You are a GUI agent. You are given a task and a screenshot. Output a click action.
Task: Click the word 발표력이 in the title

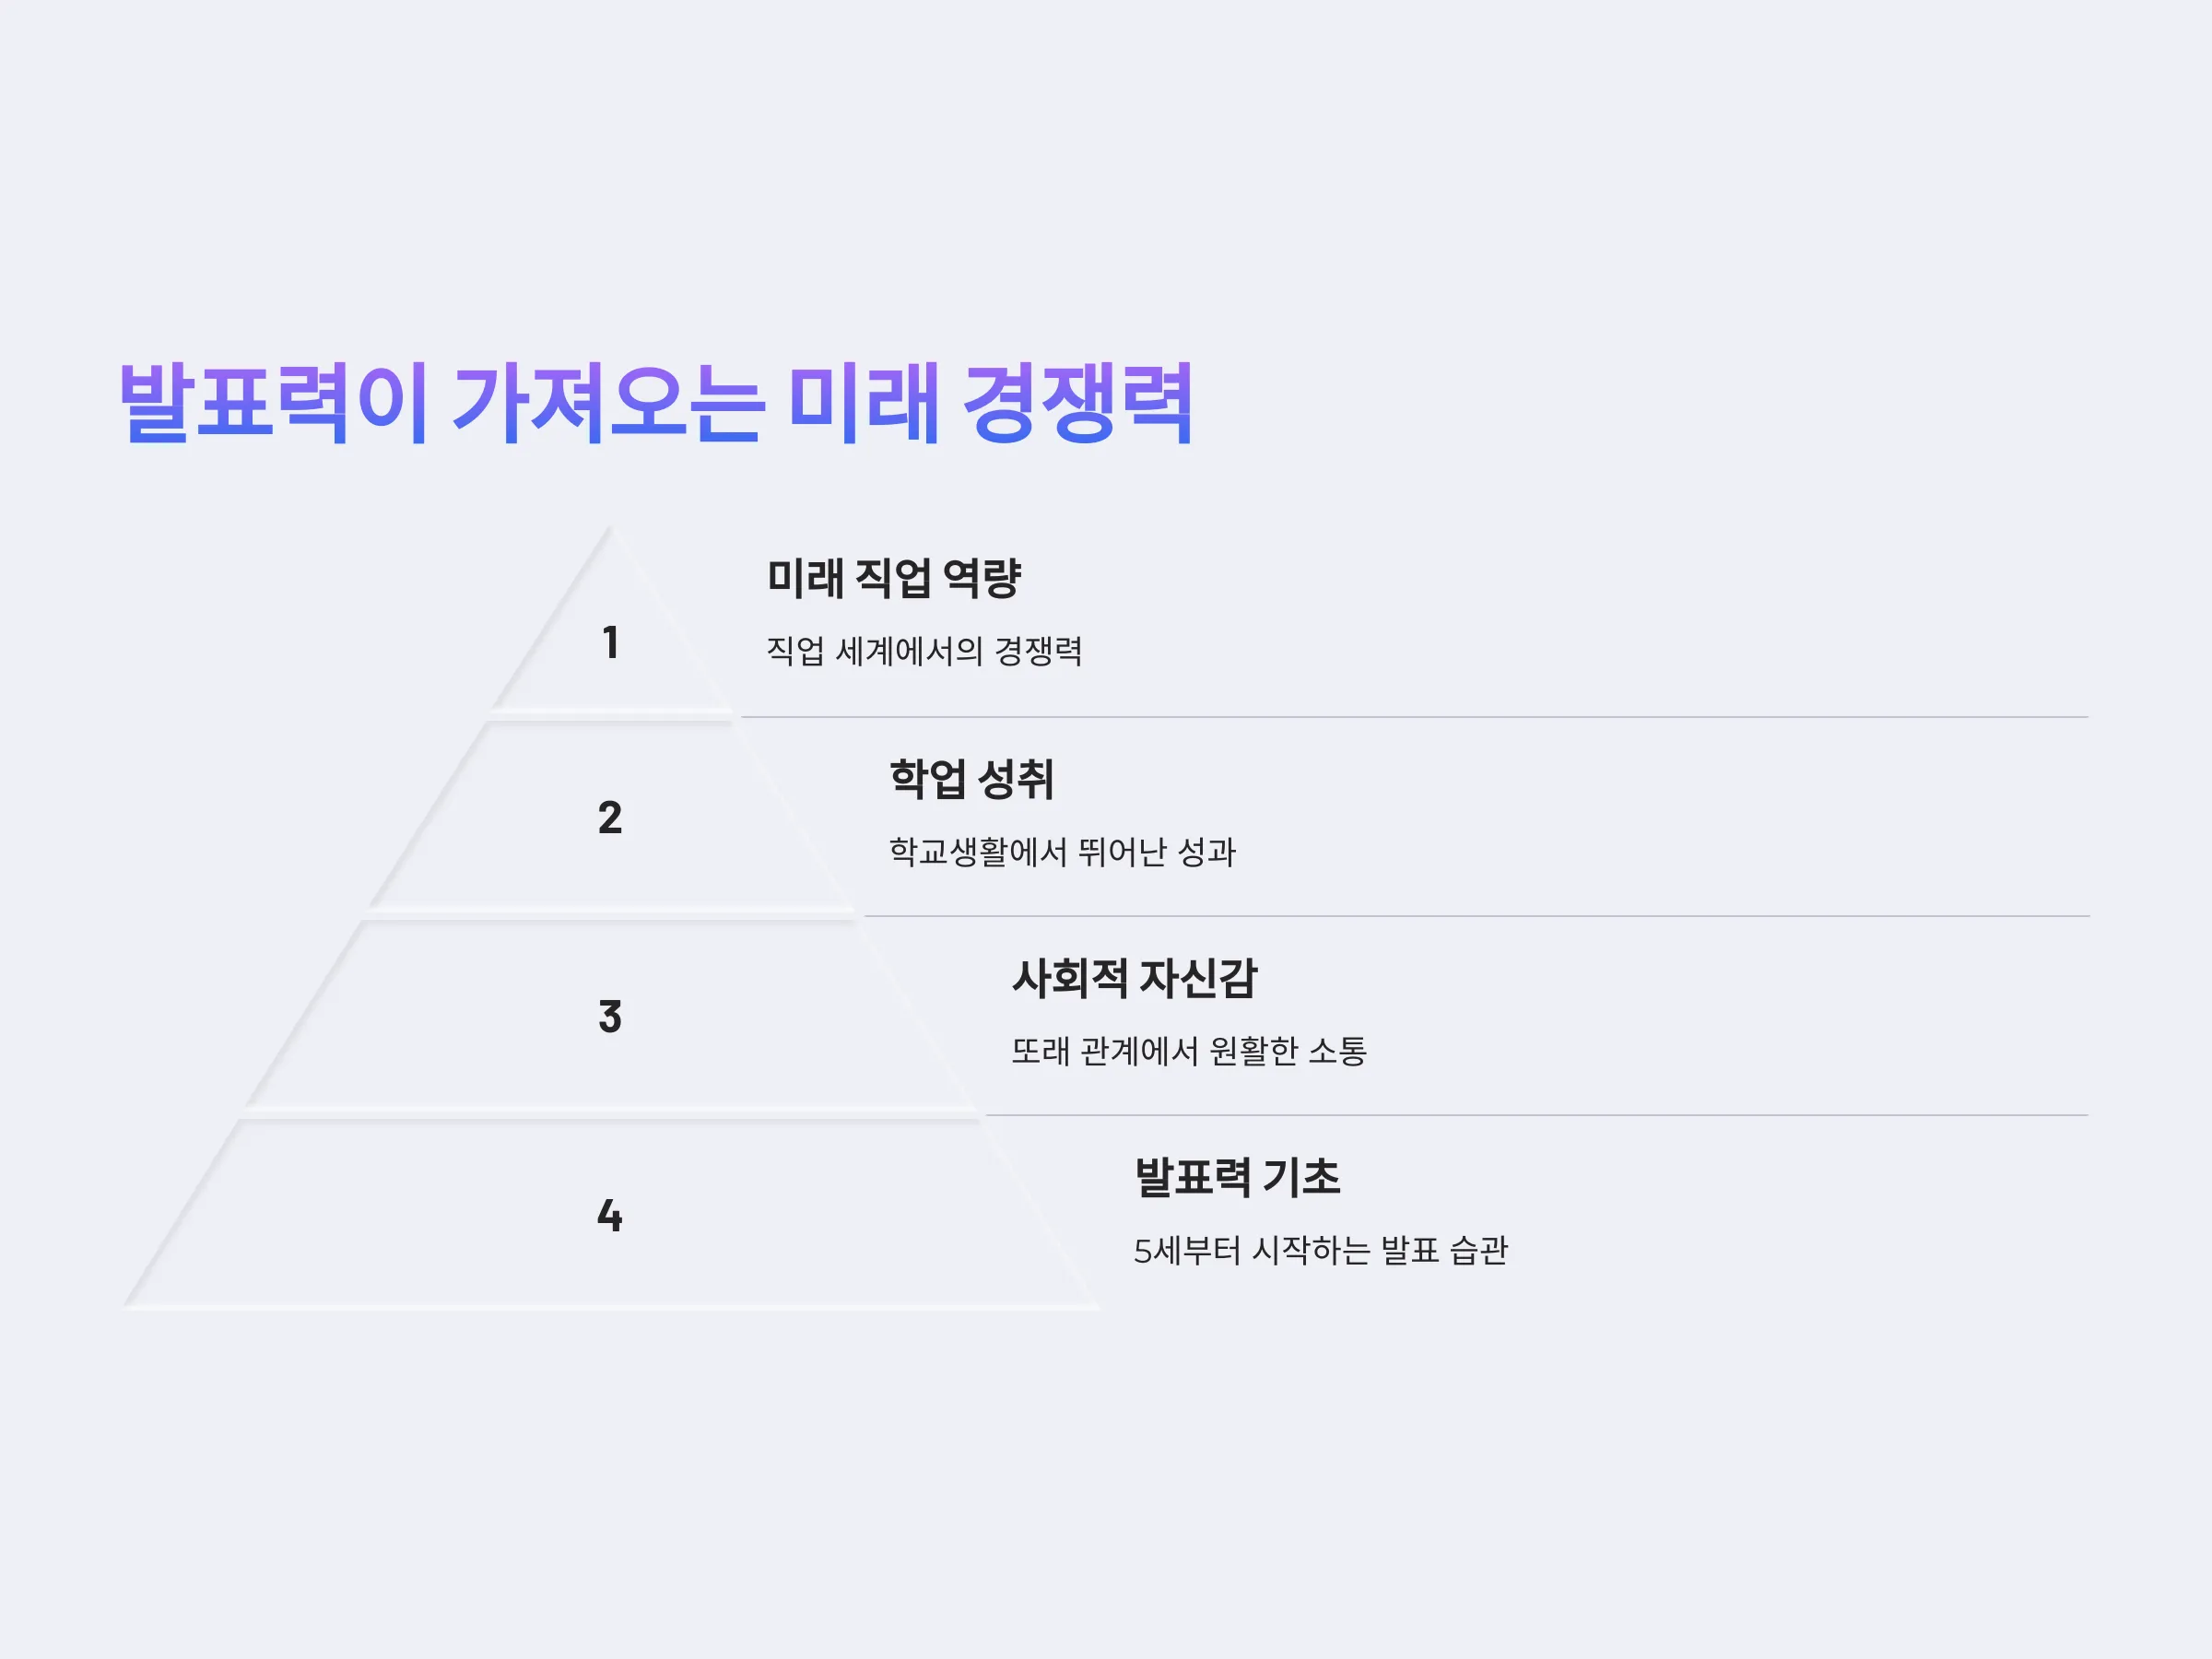[x=274, y=402]
